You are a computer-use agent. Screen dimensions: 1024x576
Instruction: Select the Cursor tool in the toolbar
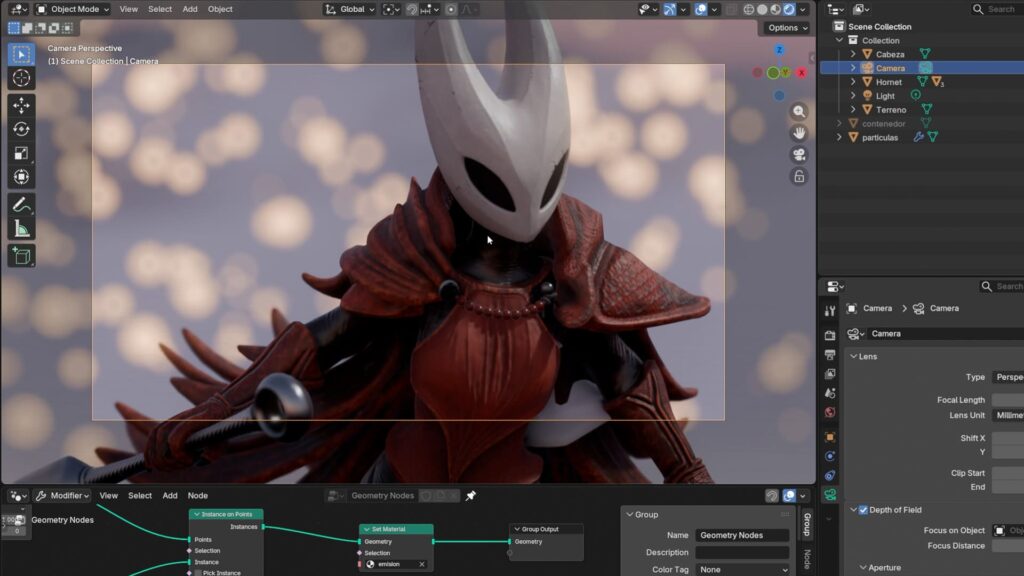[x=21, y=78]
